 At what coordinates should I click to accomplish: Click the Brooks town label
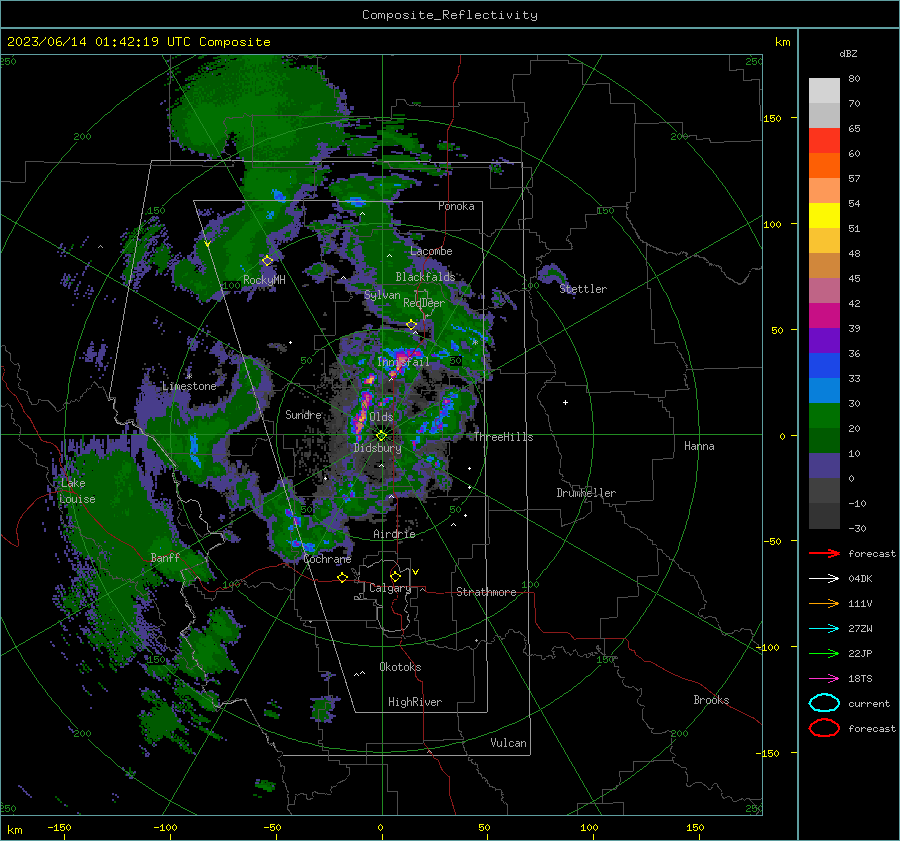click(x=711, y=700)
